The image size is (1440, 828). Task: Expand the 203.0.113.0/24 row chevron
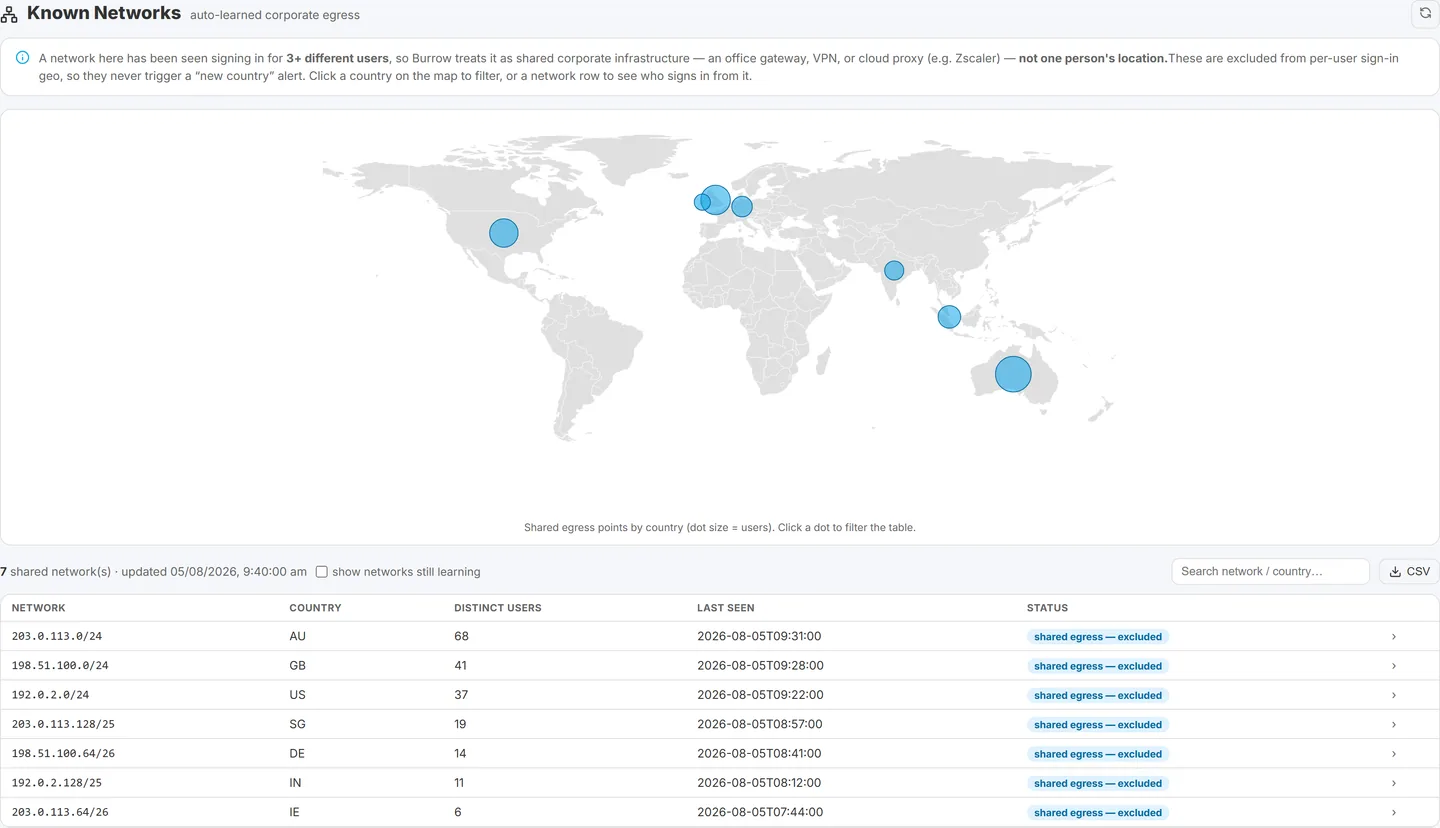click(1394, 636)
